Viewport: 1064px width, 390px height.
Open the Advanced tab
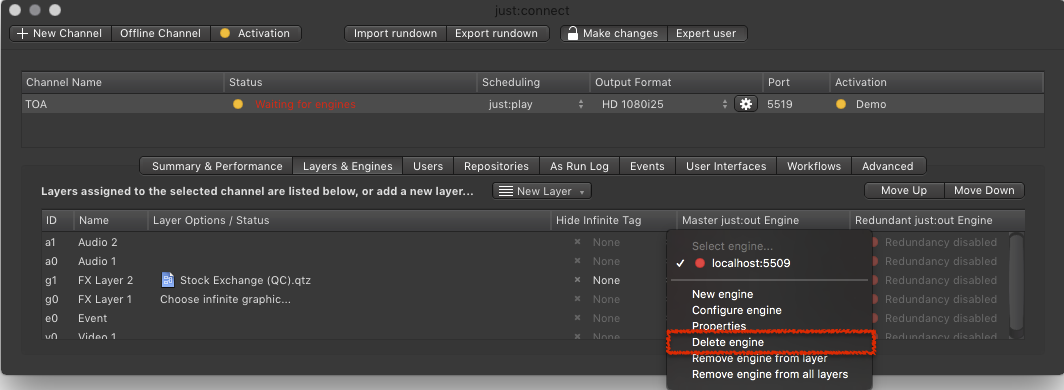(888, 166)
